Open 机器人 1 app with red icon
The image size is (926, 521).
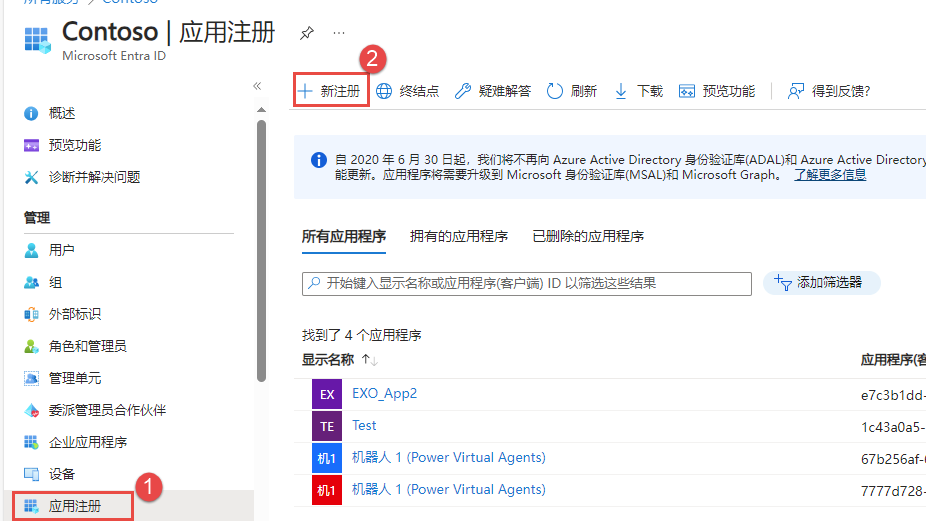(449, 489)
